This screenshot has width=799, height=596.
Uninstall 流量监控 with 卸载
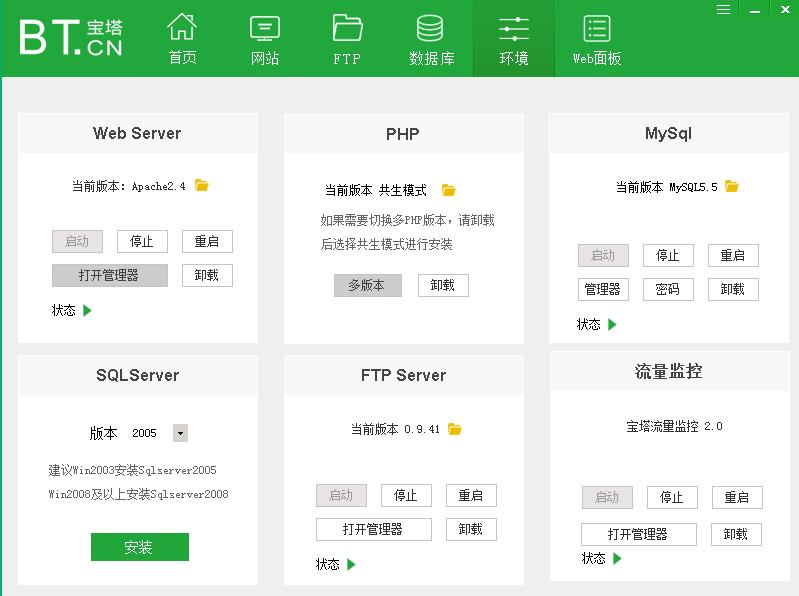coord(736,534)
